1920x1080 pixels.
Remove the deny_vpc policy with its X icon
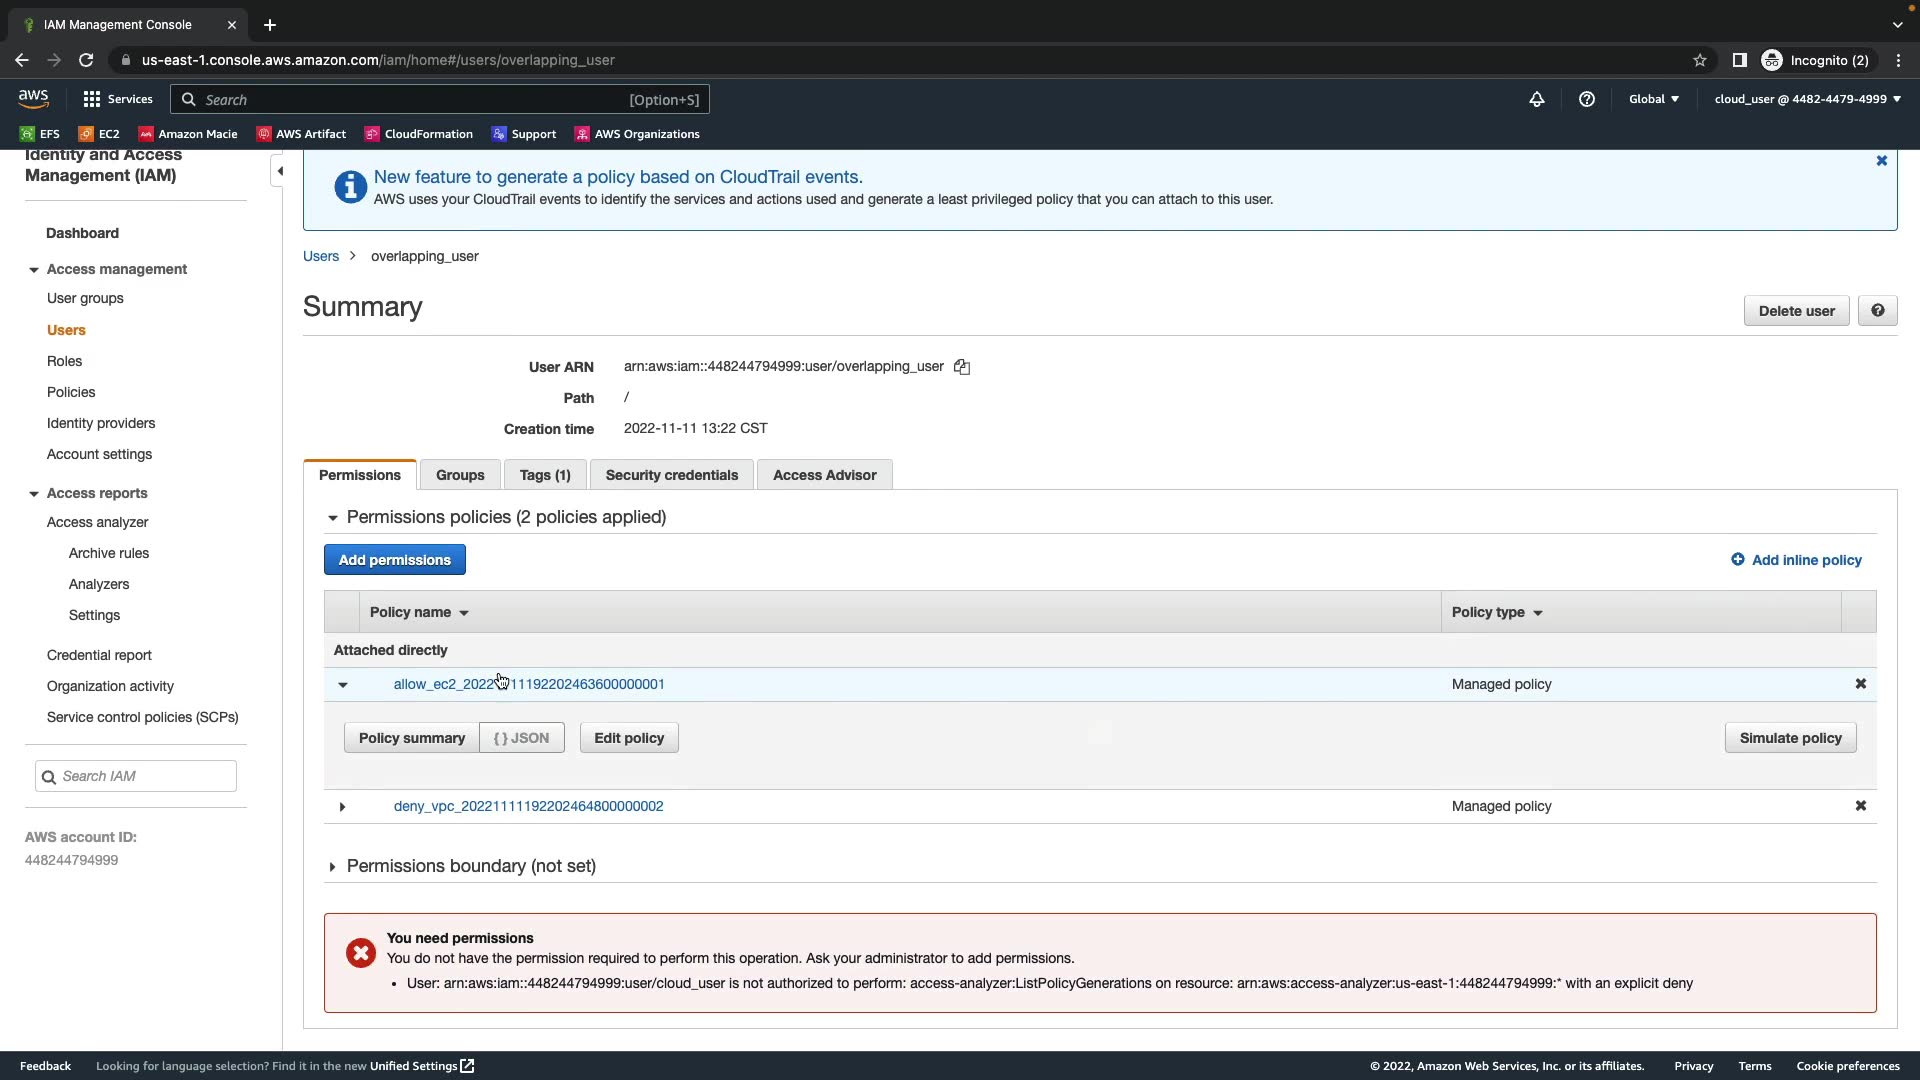tap(1860, 806)
